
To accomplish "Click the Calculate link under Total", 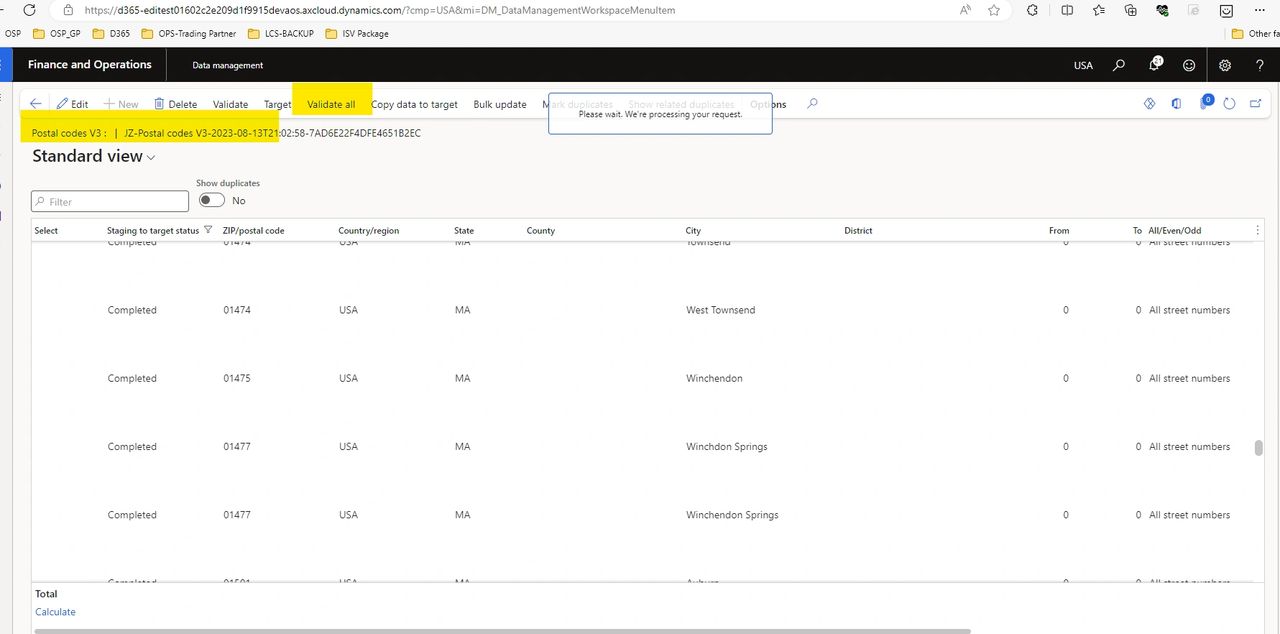I will (x=55, y=611).
